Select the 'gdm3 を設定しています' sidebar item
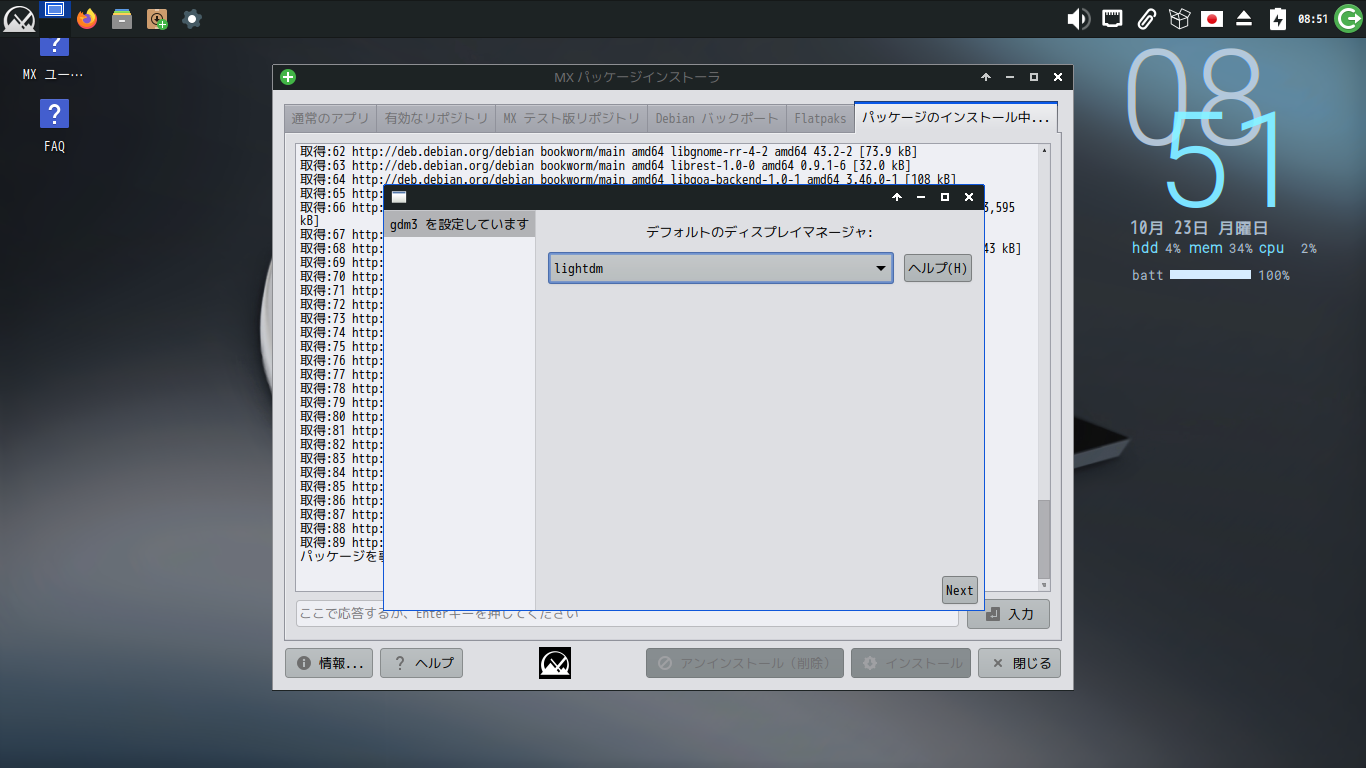This screenshot has width=1366, height=768. click(460, 224)
